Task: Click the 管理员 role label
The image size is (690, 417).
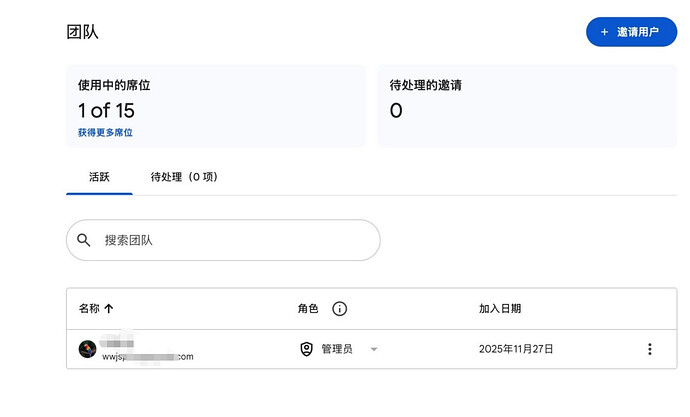Action: tap(337, 349)
